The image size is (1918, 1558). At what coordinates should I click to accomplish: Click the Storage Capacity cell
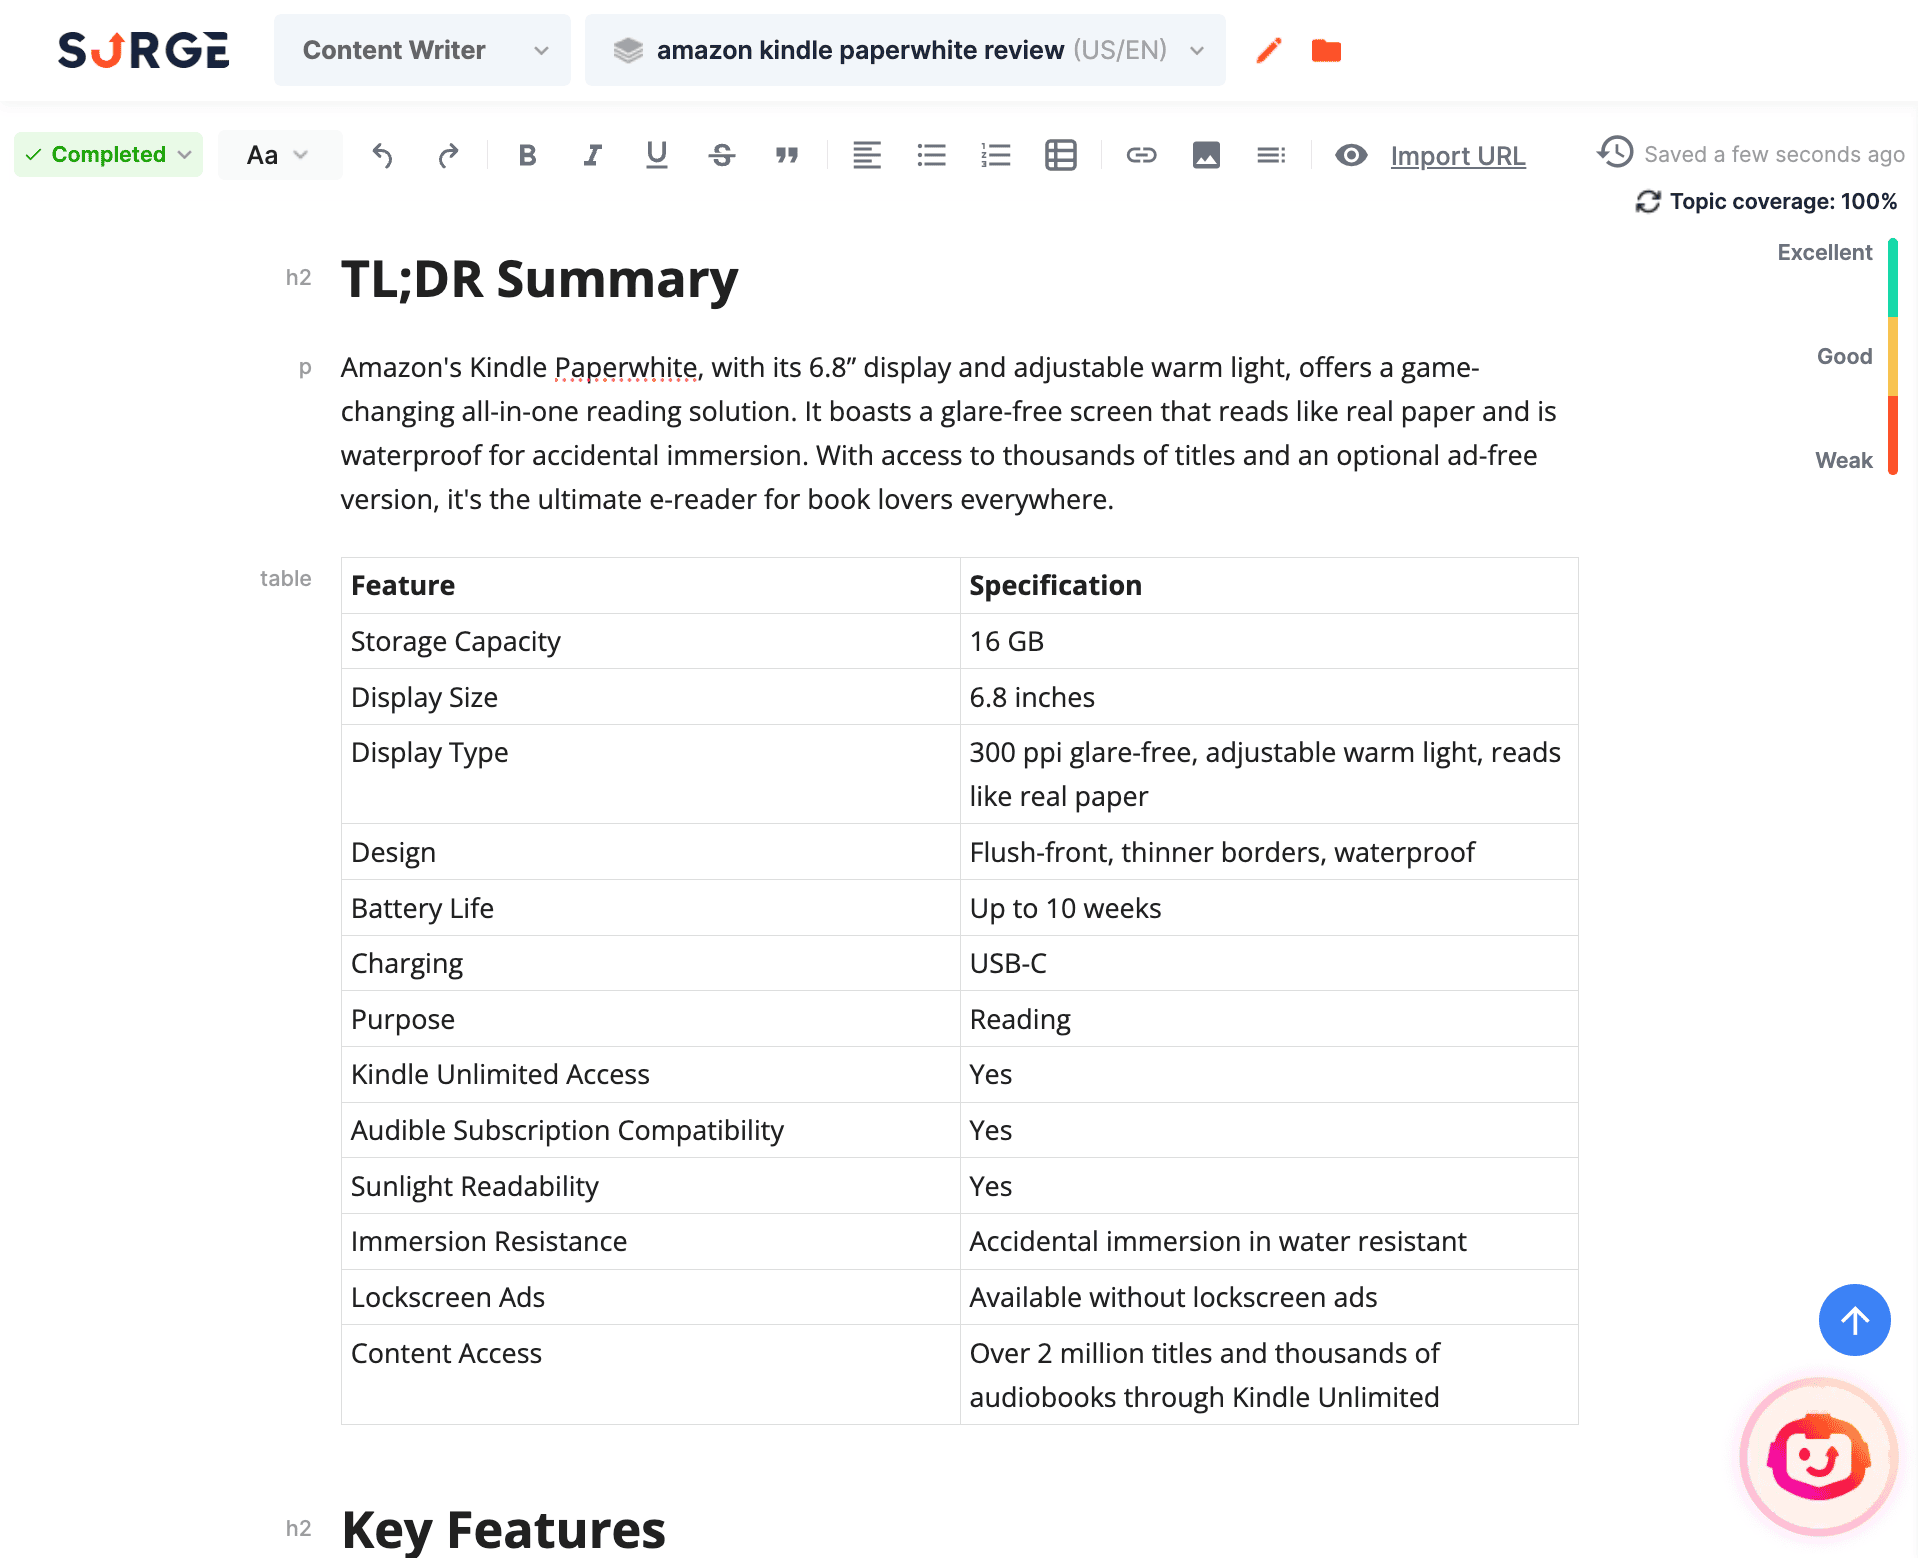click(650, 642)
